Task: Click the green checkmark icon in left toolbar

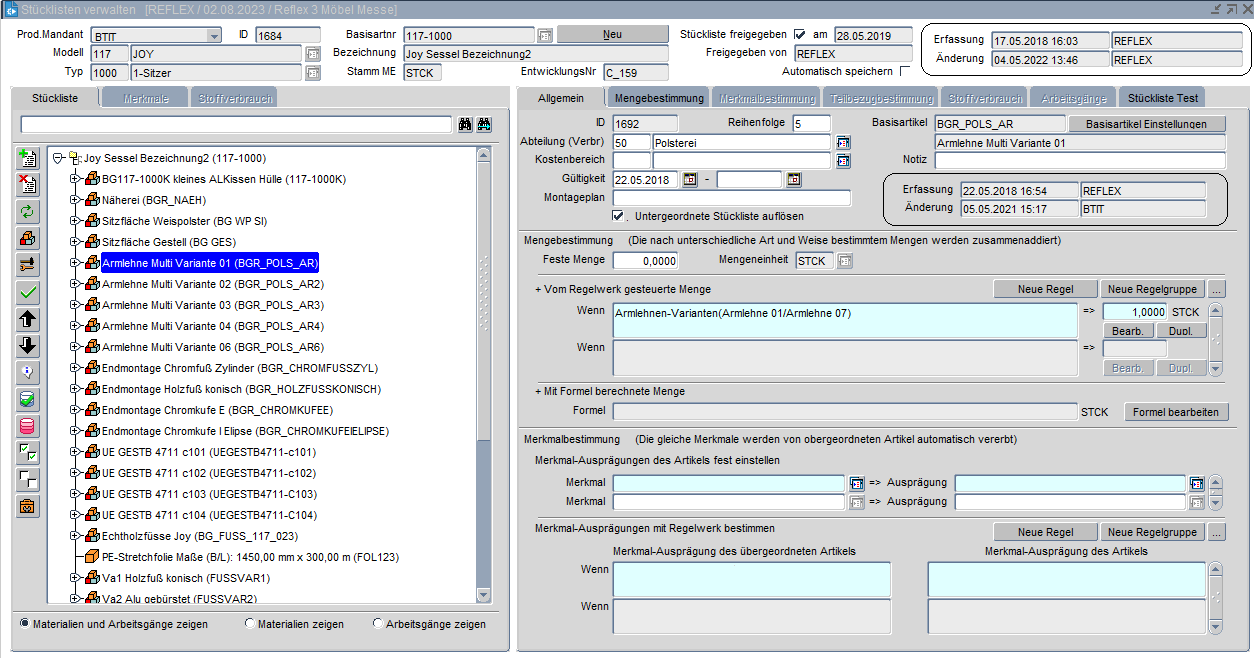Action: pos(28,293)
